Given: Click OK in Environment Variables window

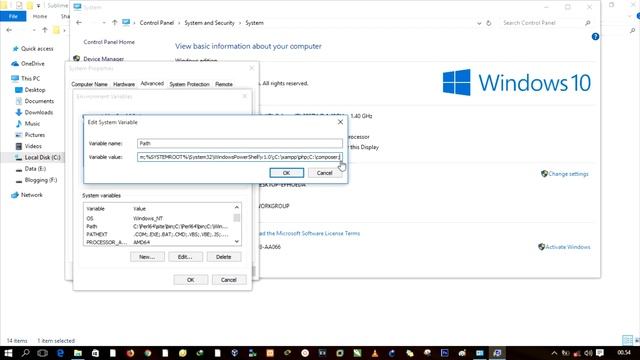Looking at the screenshot, I should [x=191, y=280].
